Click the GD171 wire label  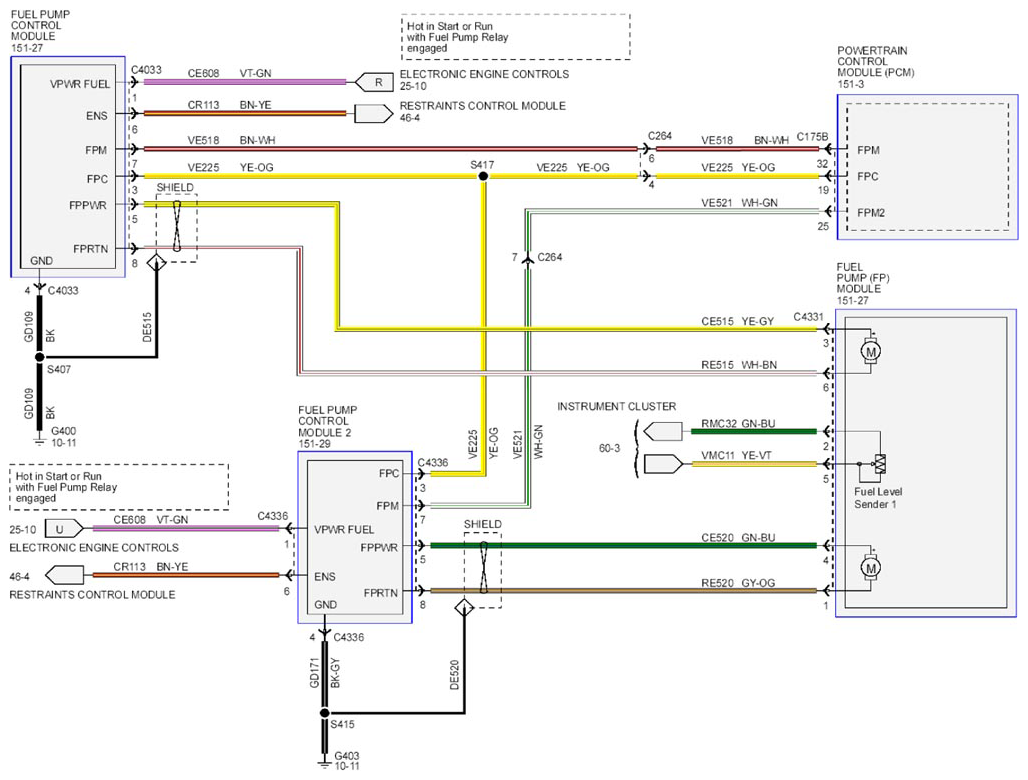pyautogui.click(x=314, y=673)
